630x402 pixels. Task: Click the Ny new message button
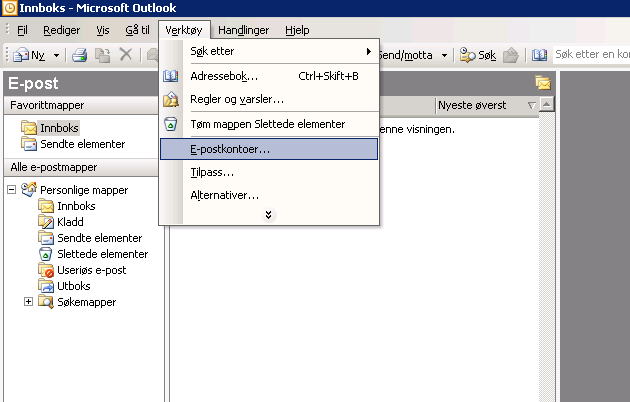[29, 55]
